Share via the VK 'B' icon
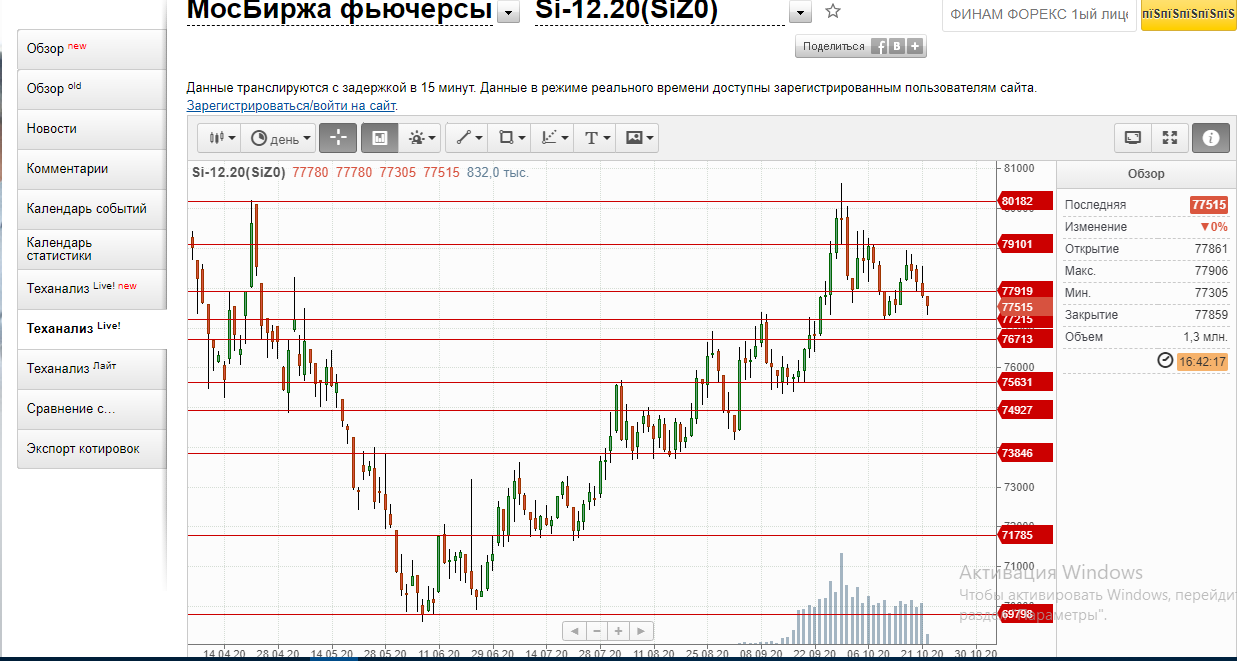Viewport: 1237px width, 661px height. 897,46
